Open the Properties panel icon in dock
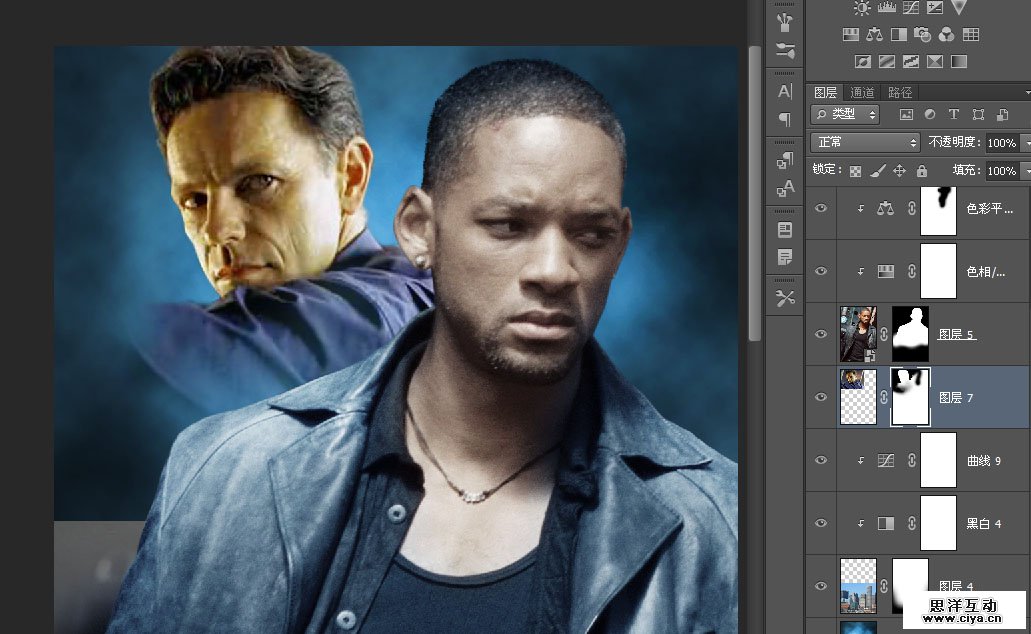The width and height of the screenshot is (1031, 634). pyautogui.click(x=785, y=230)
